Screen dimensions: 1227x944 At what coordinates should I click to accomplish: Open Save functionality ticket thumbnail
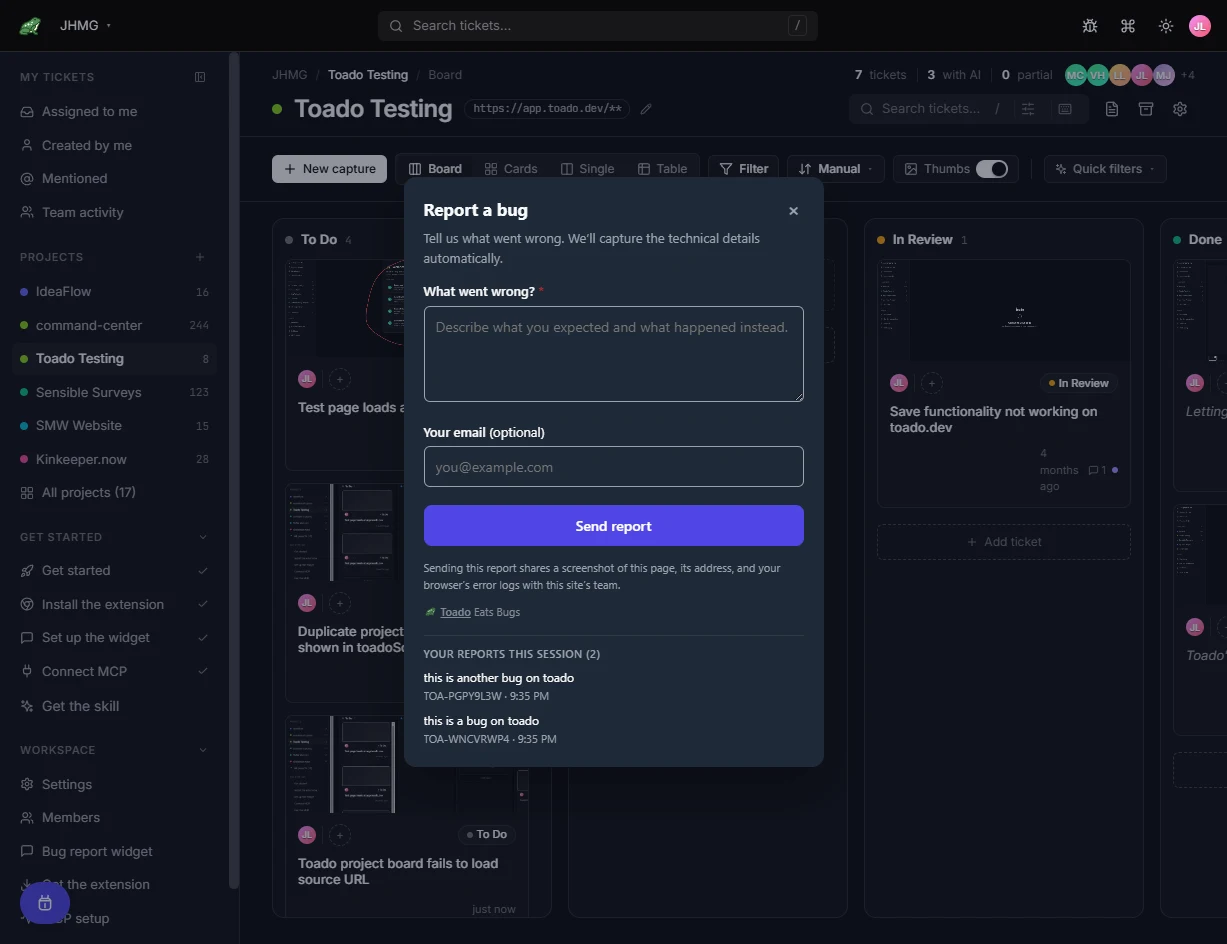[1004, 311]
